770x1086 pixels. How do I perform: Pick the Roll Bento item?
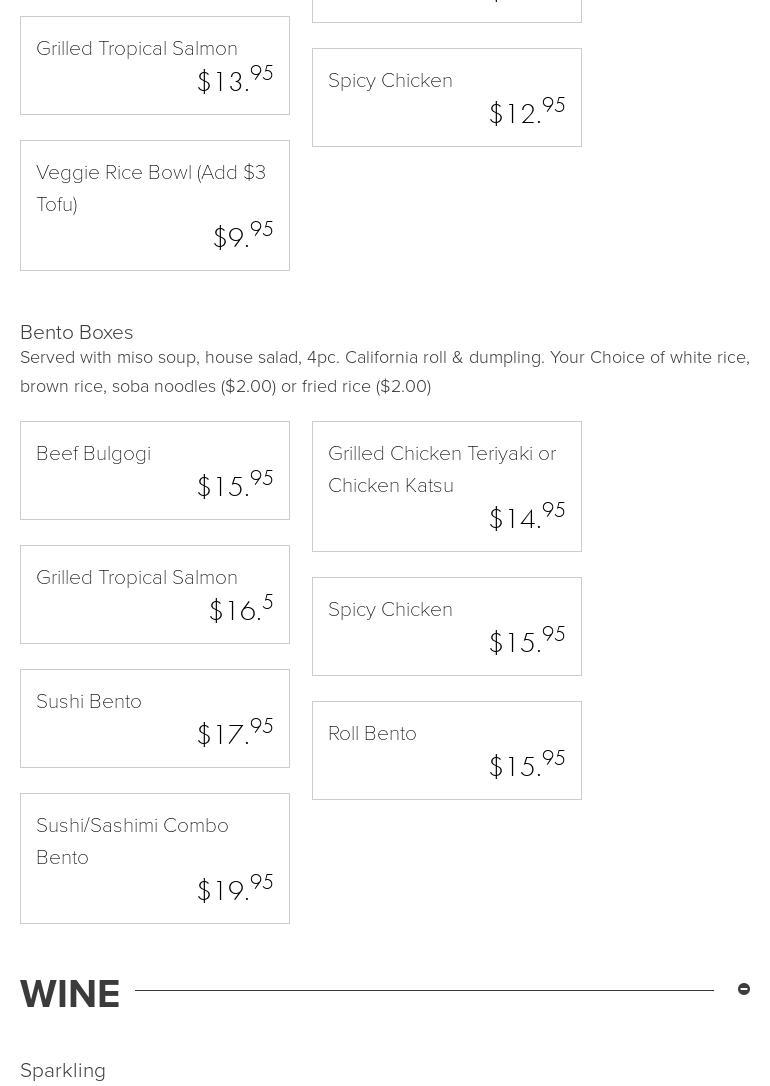pyautogui.click(x=446, y=750)
